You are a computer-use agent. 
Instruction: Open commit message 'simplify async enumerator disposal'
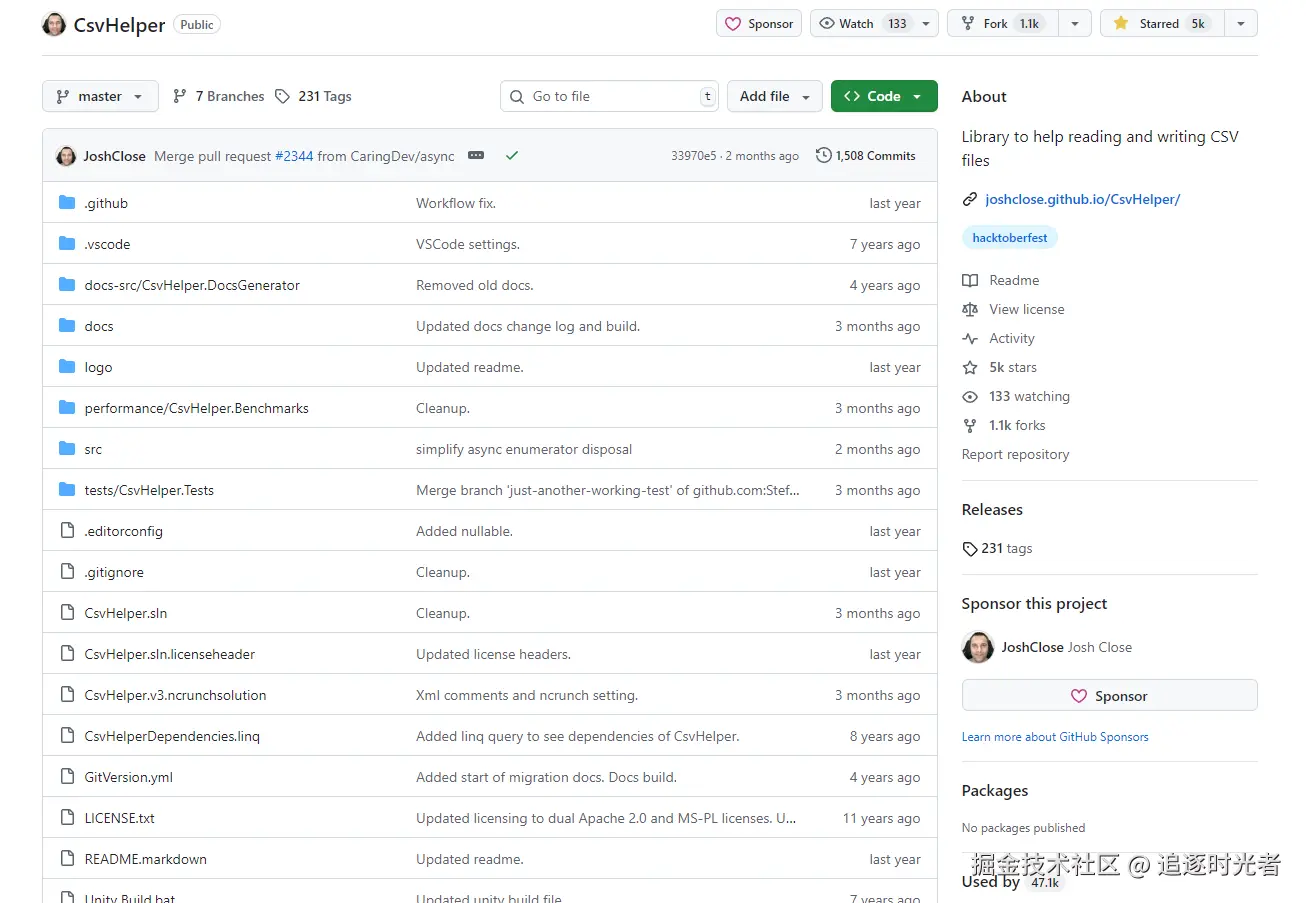524,449
